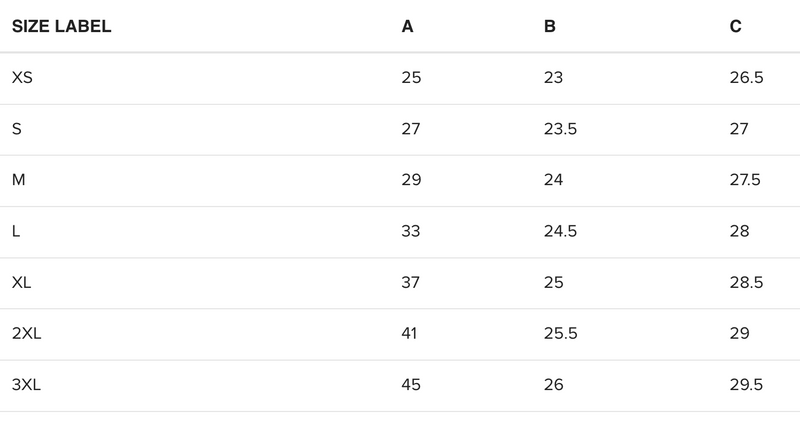800x427 pixels.
Task: Click the M value 27.5 in column C
Action: pos(746,180)
